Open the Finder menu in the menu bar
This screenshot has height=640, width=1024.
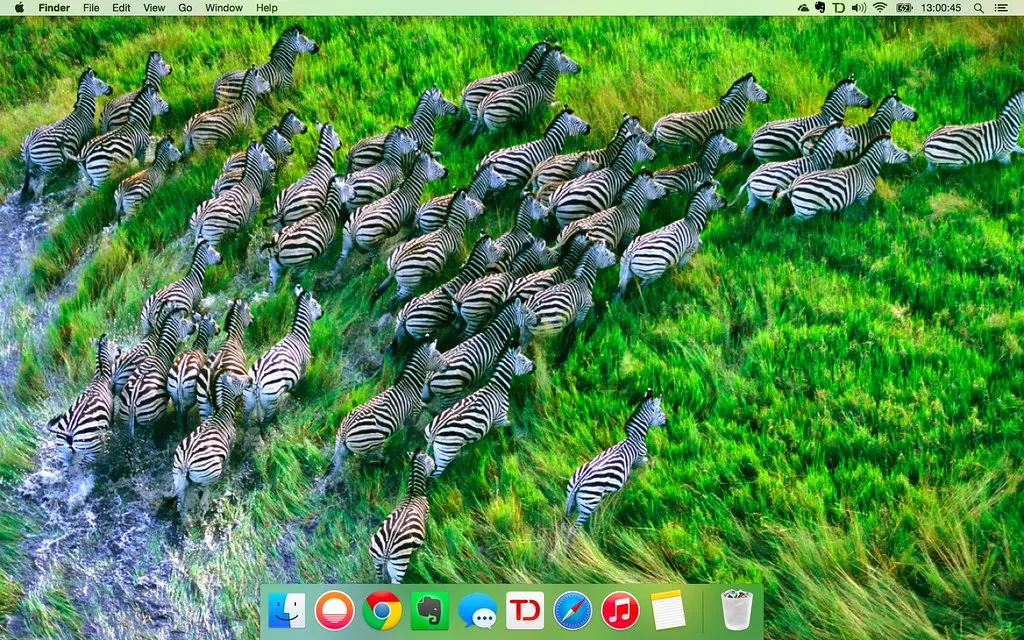point(54,8)
